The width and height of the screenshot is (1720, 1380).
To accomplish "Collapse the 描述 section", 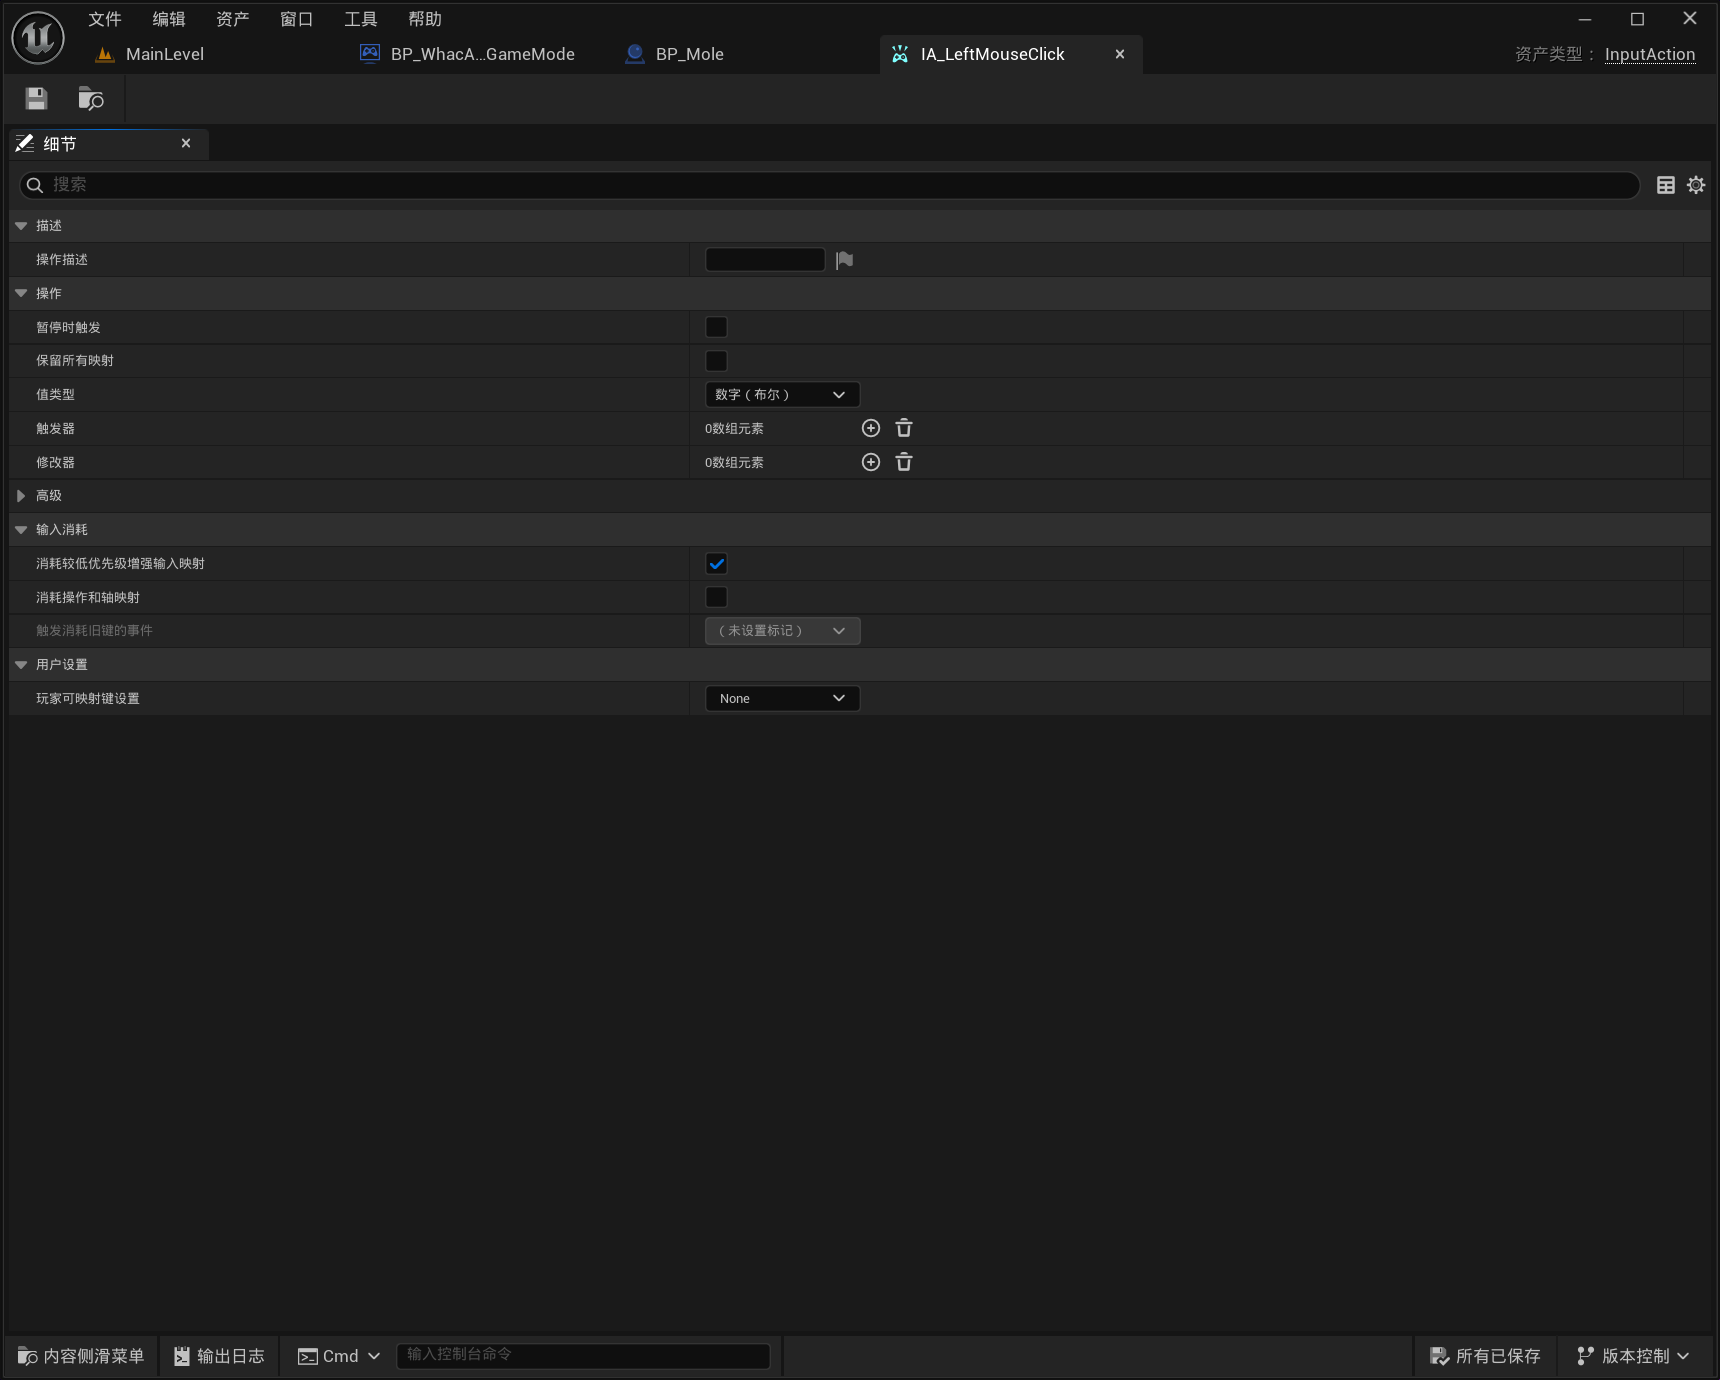I will 21,226.
